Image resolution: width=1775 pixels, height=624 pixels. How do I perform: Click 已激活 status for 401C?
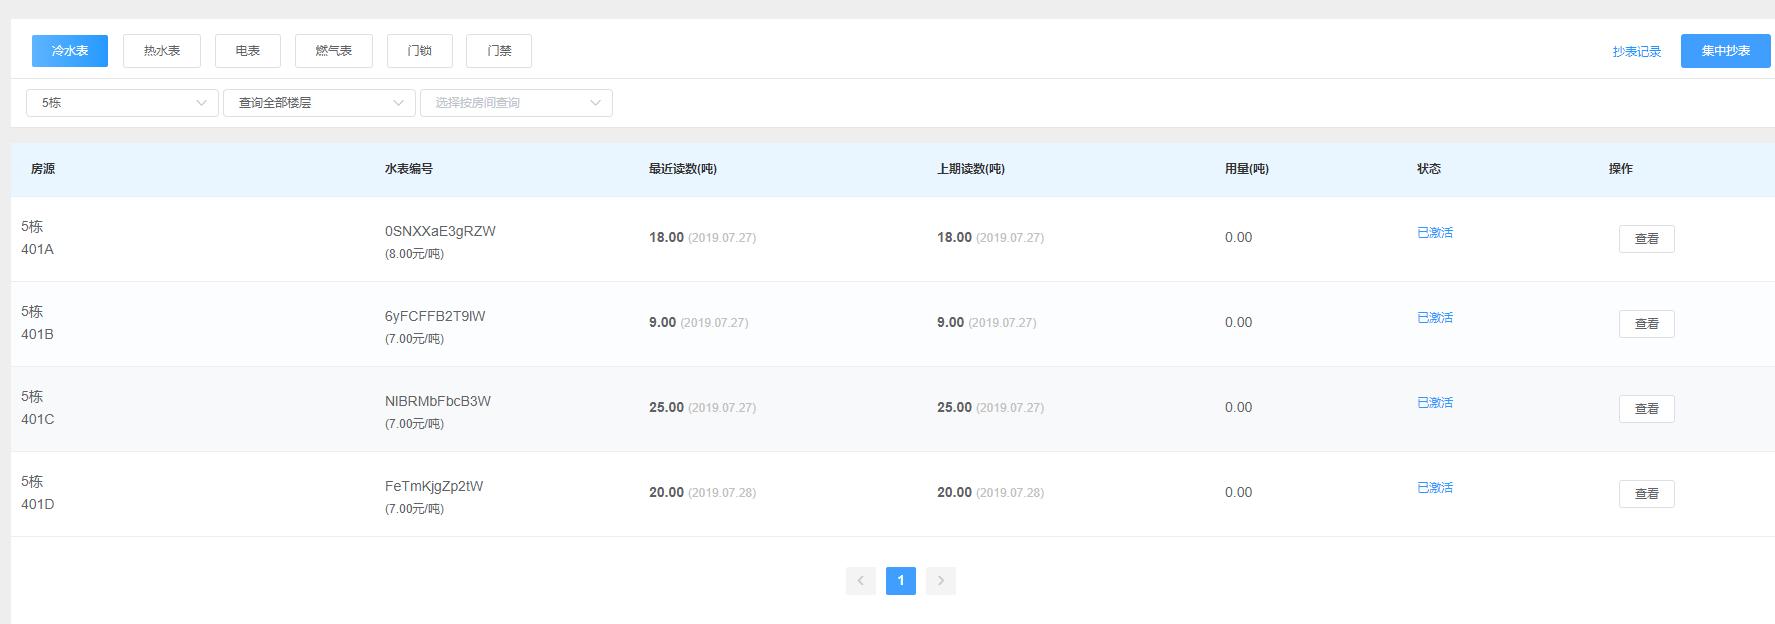1435,403
